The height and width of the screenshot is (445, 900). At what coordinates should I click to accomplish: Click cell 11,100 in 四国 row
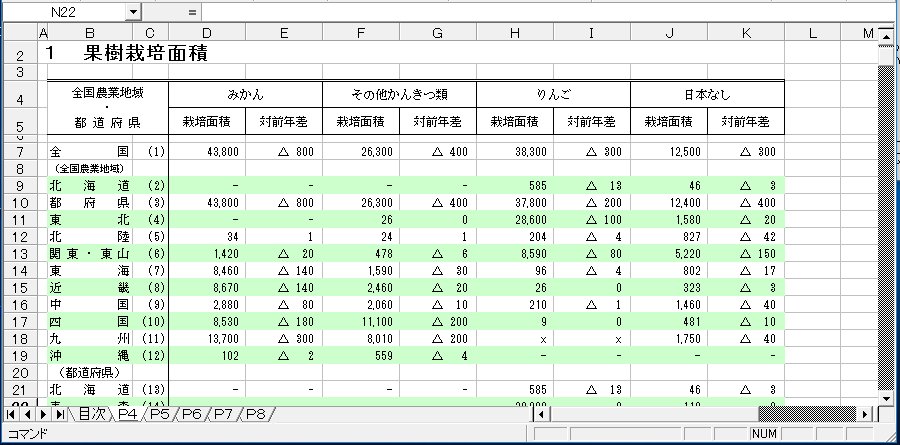click(361, 322)
